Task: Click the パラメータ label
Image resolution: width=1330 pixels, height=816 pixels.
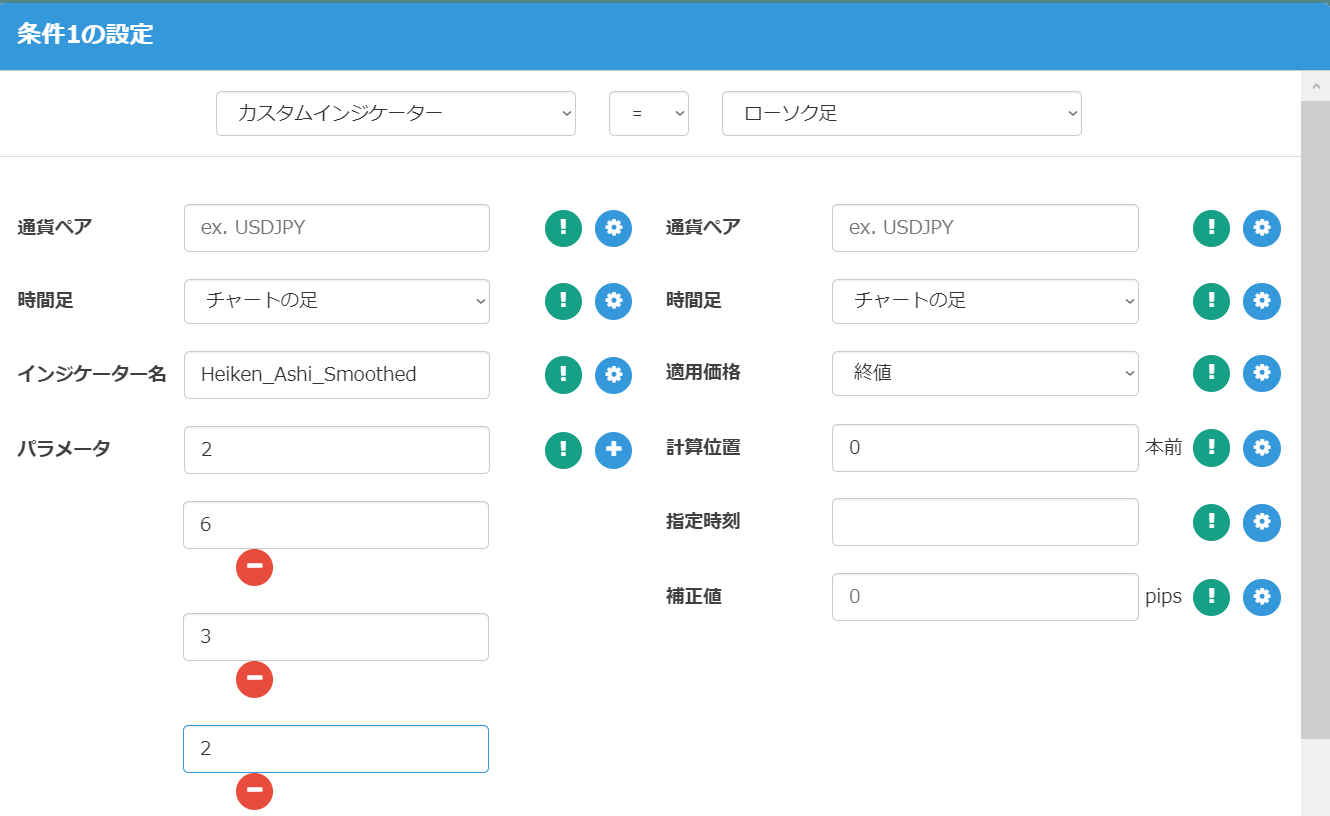Action: tap(64, 450)
